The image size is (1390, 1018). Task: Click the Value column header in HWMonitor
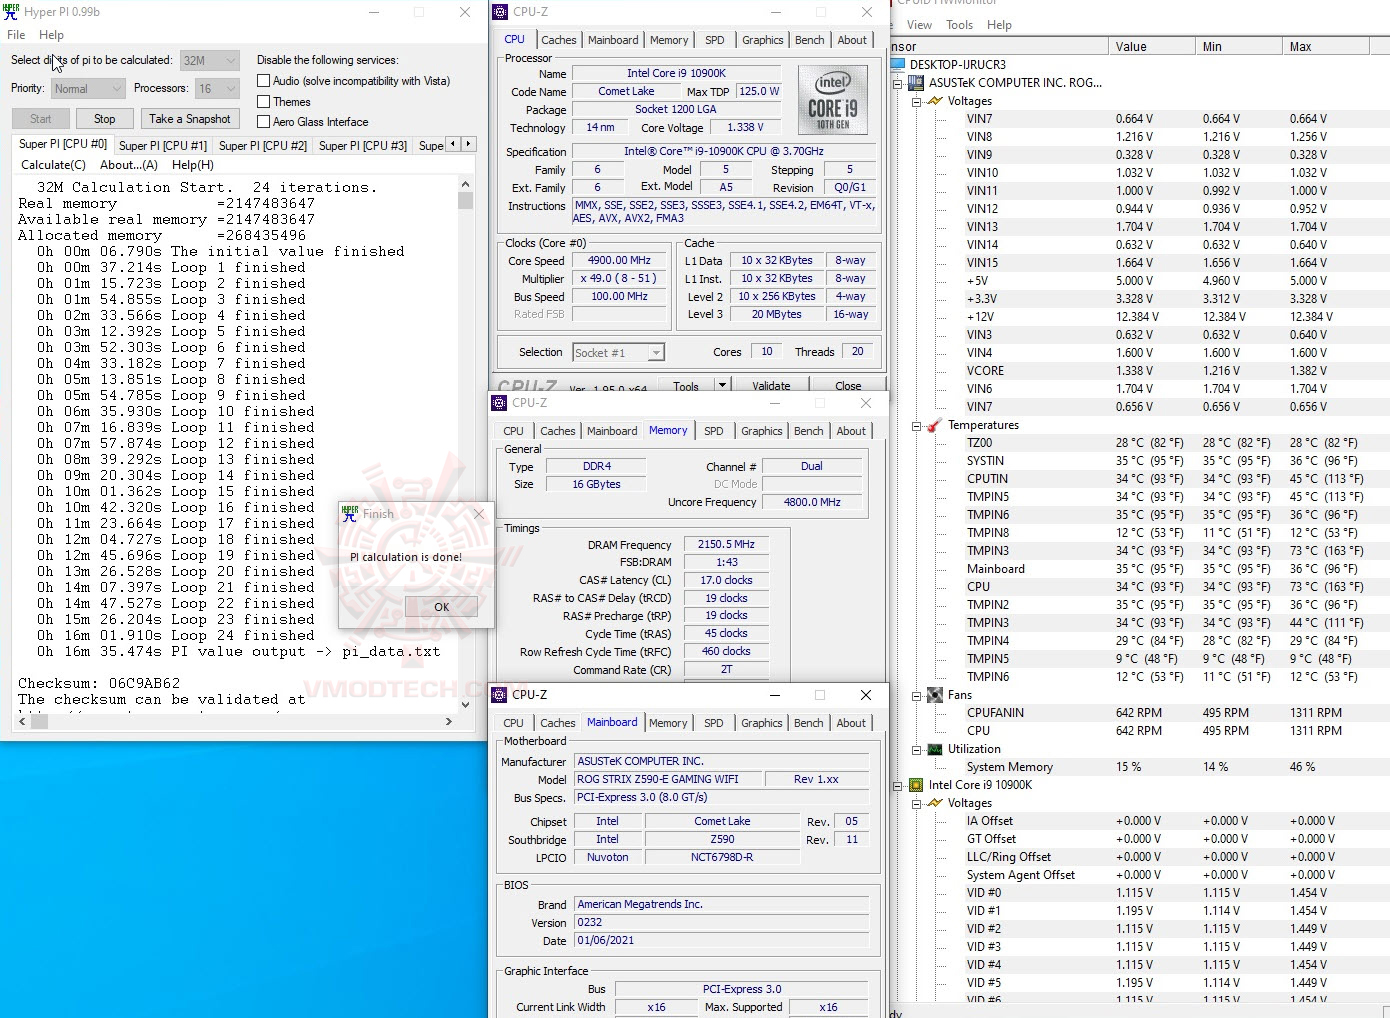coord(1151,47)
